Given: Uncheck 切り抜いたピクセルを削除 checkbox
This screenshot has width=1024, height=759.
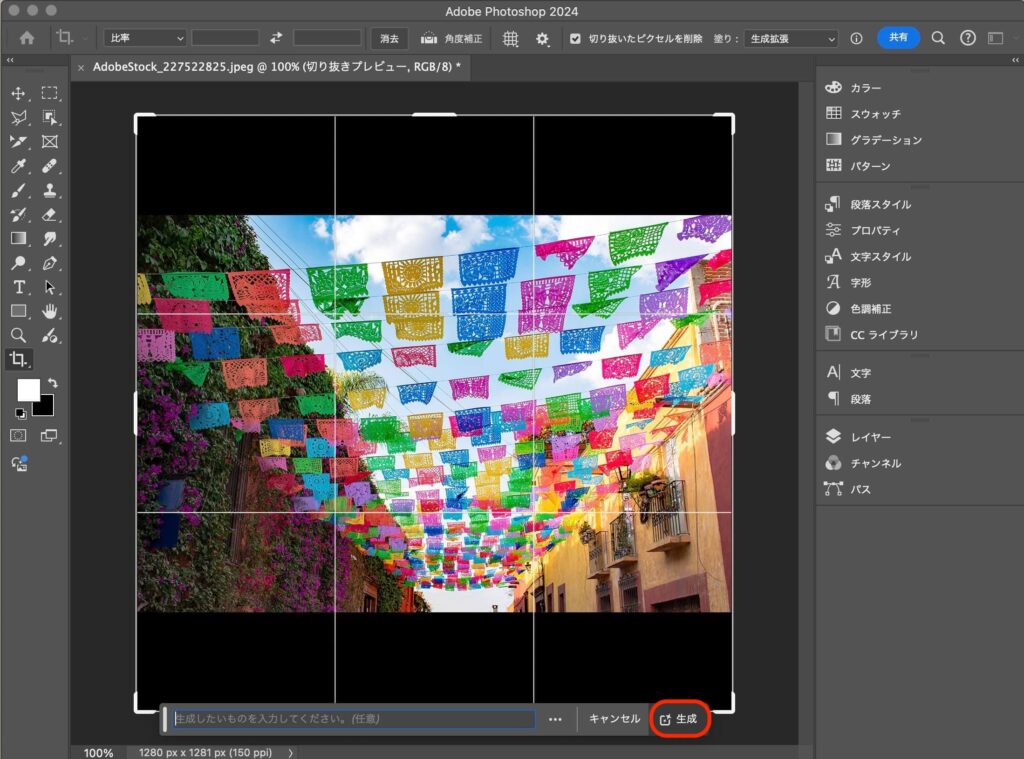Looking at the screenshot, I should (x=574, y=39).
